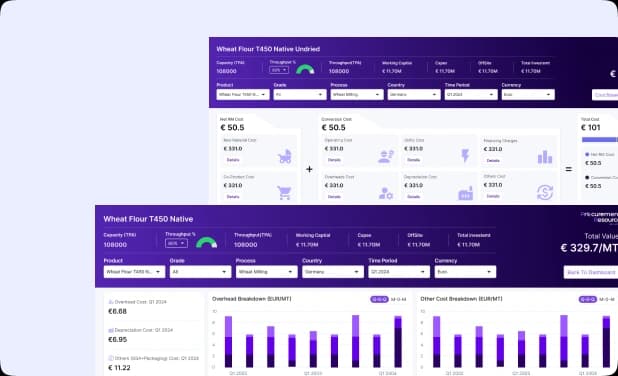Click the small icon beside Others SGA+Packaging Cost
The height and width of the screenshot is (376, 618).
pos(111,358)
